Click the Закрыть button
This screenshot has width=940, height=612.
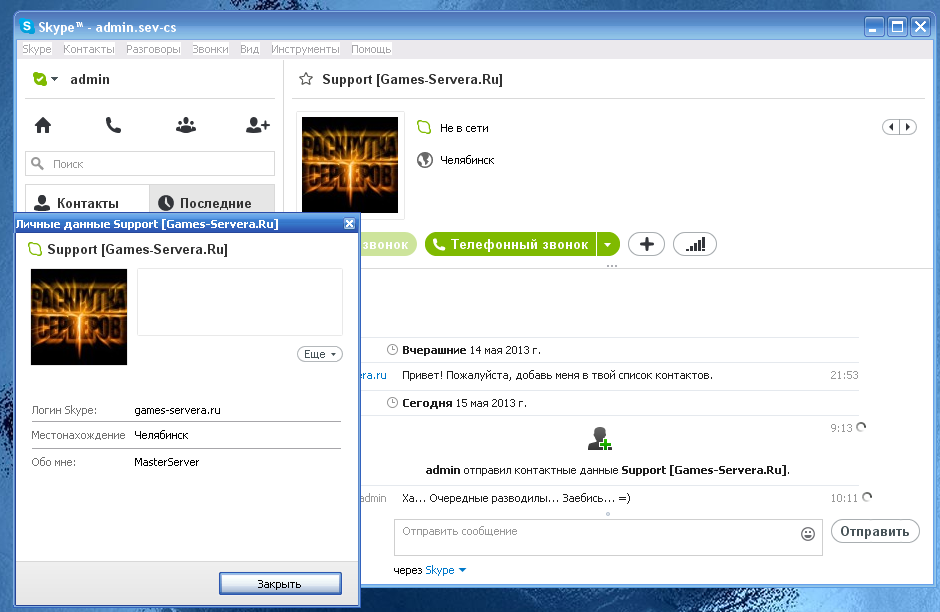(280, 583)
